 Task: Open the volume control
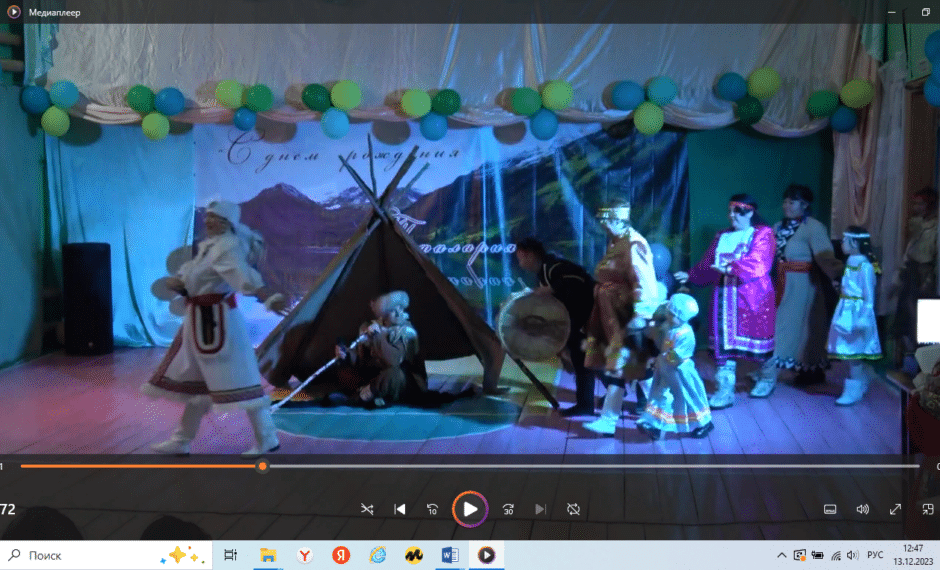point(862,509)
